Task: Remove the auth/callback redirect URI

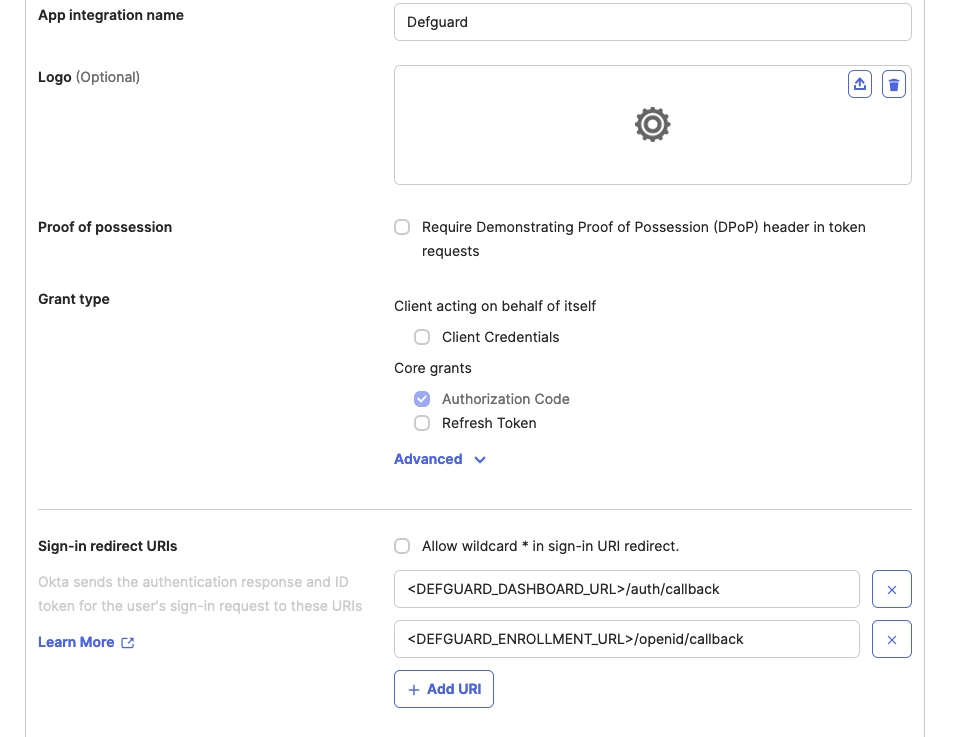Action: pos(891,589)
